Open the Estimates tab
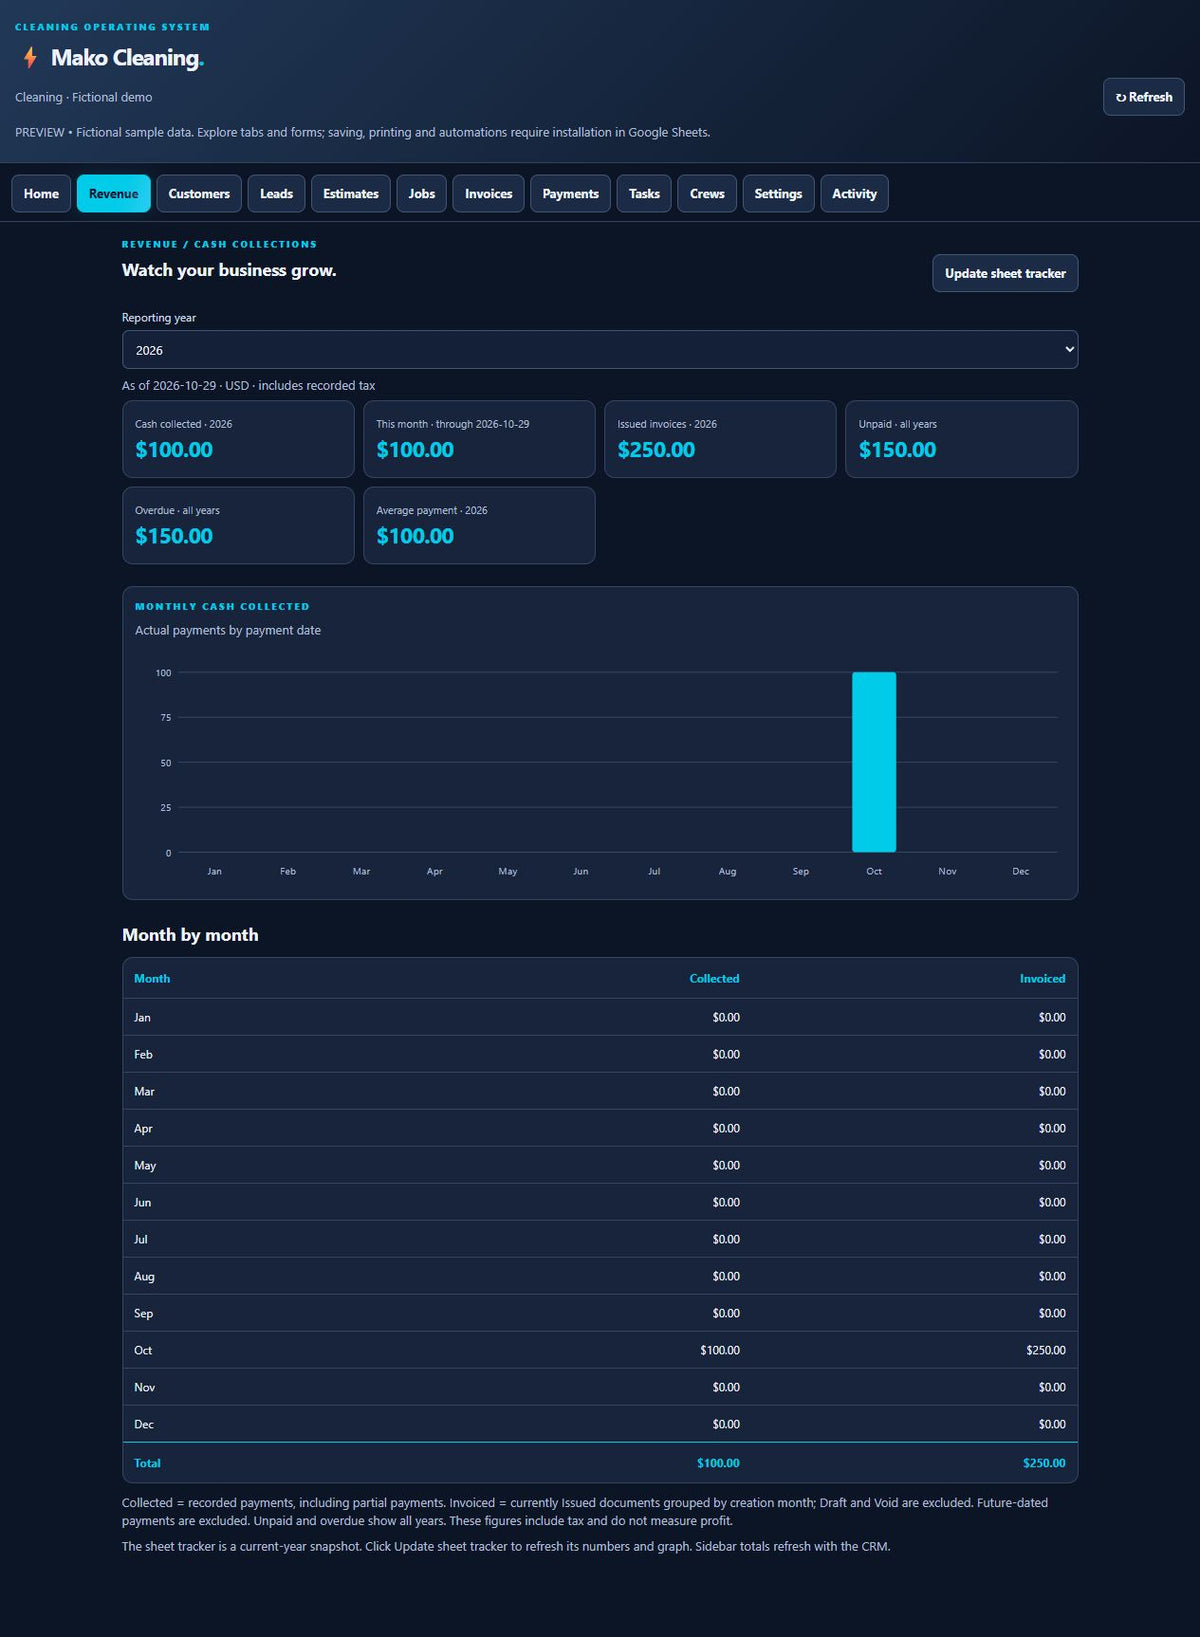1200x1637 pixels. click(x=351, y=194)
